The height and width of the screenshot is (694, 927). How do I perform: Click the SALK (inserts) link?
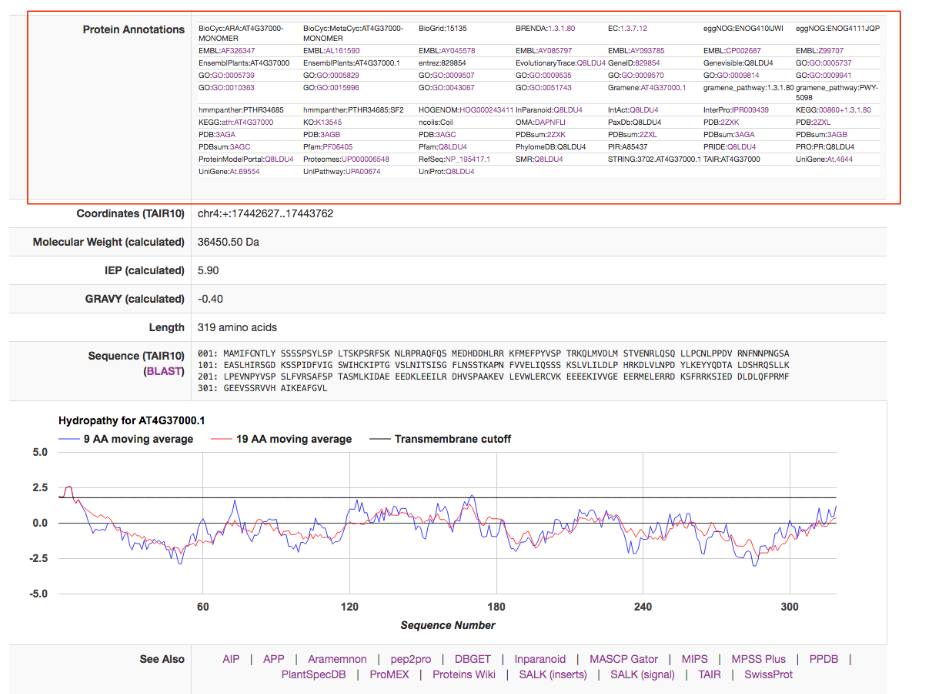point(555,675)
